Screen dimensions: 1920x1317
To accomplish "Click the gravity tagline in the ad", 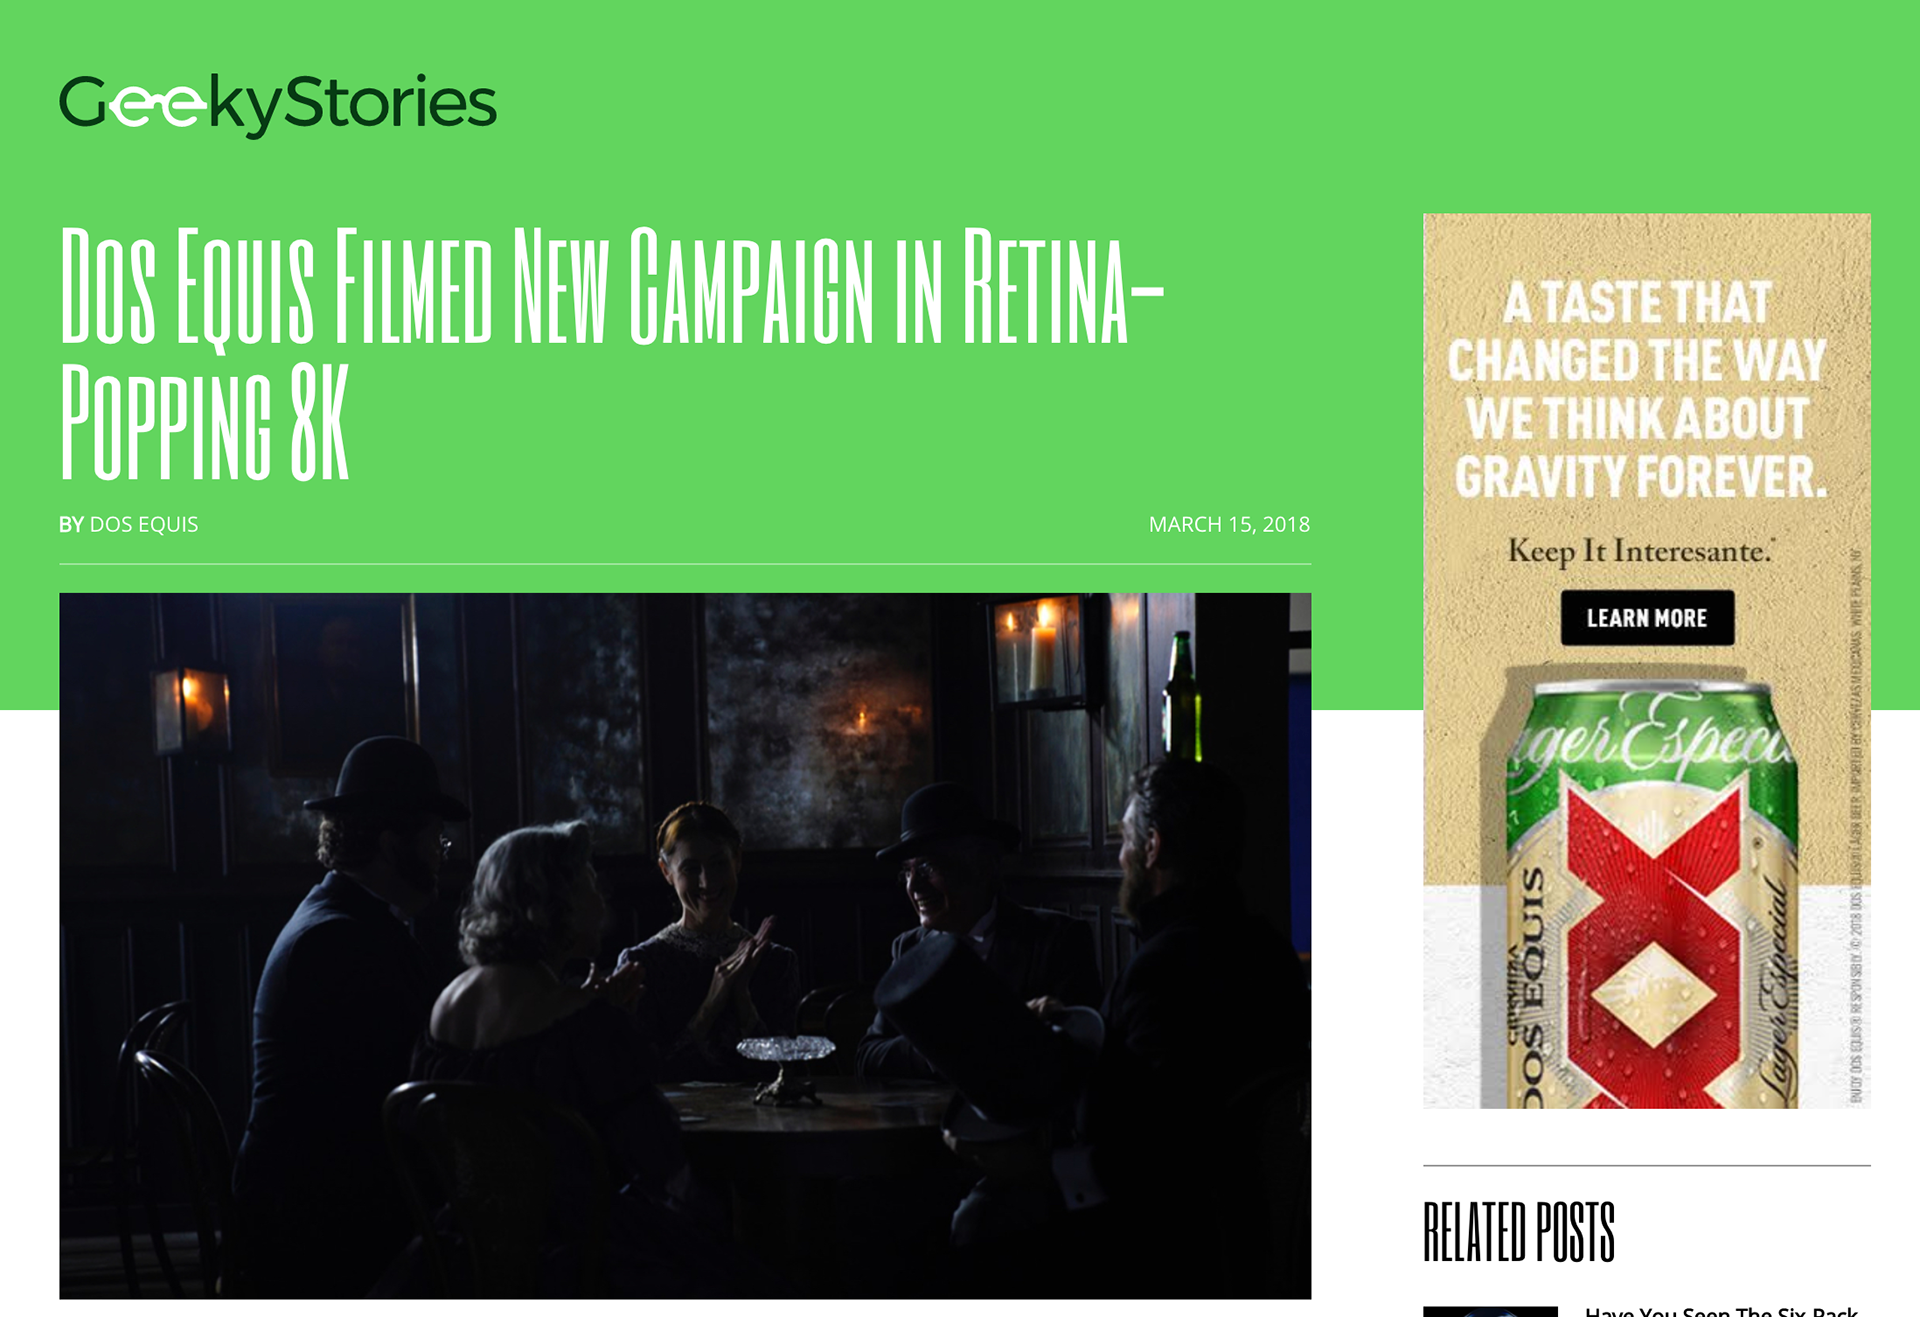I will pos(1637,390).
